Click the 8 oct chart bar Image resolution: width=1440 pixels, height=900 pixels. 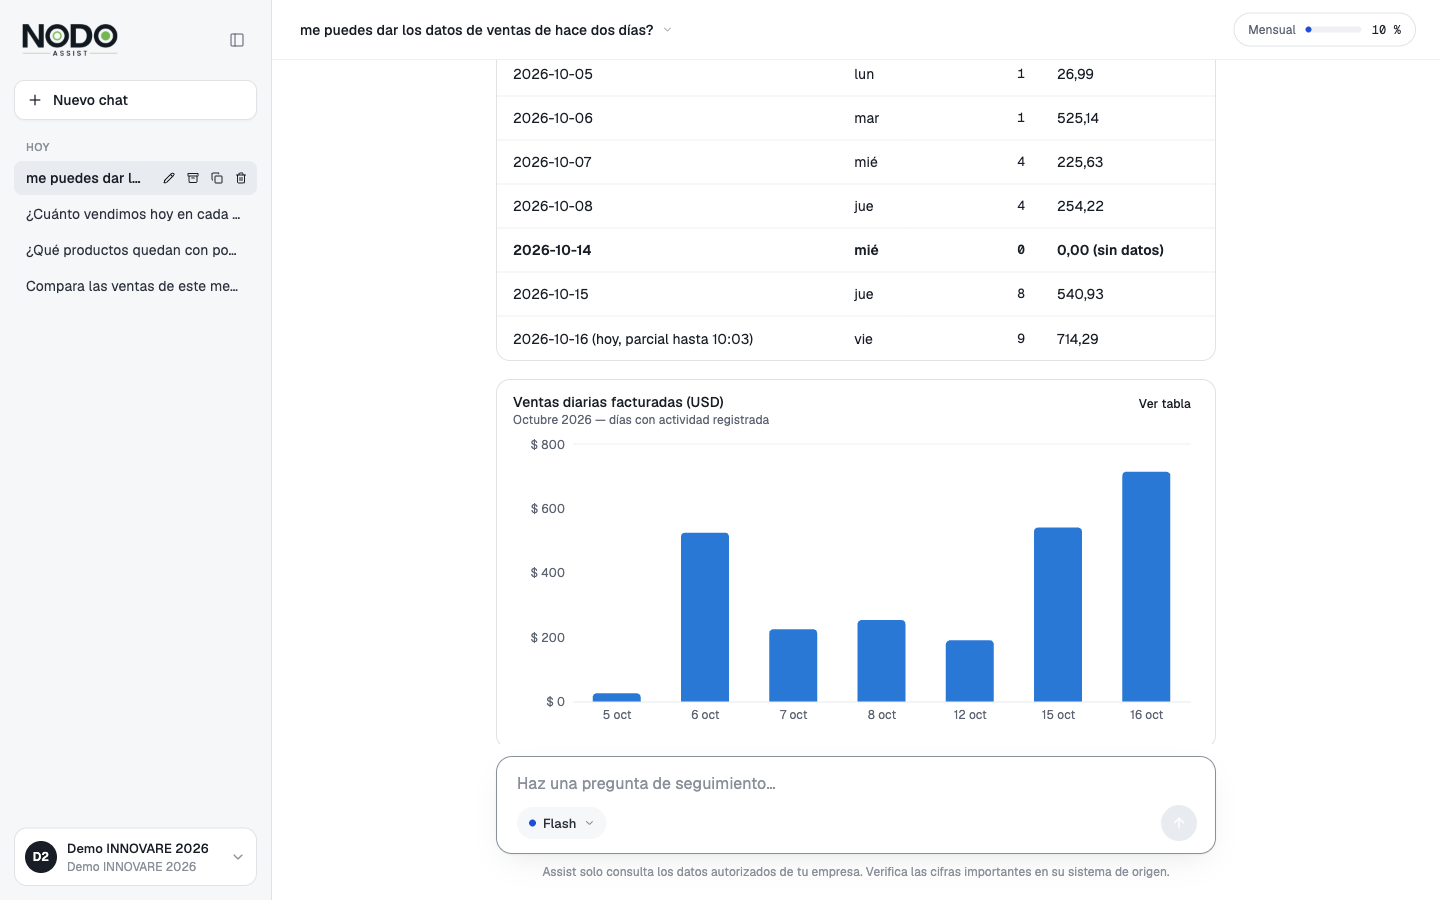coord(881,660)
